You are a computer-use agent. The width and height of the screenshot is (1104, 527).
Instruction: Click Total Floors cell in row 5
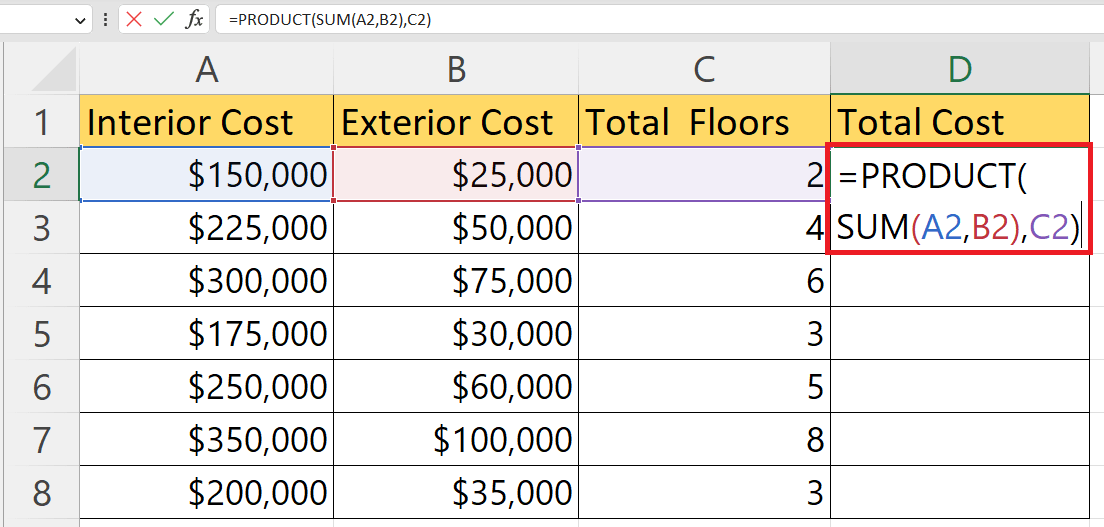[704, 333]
